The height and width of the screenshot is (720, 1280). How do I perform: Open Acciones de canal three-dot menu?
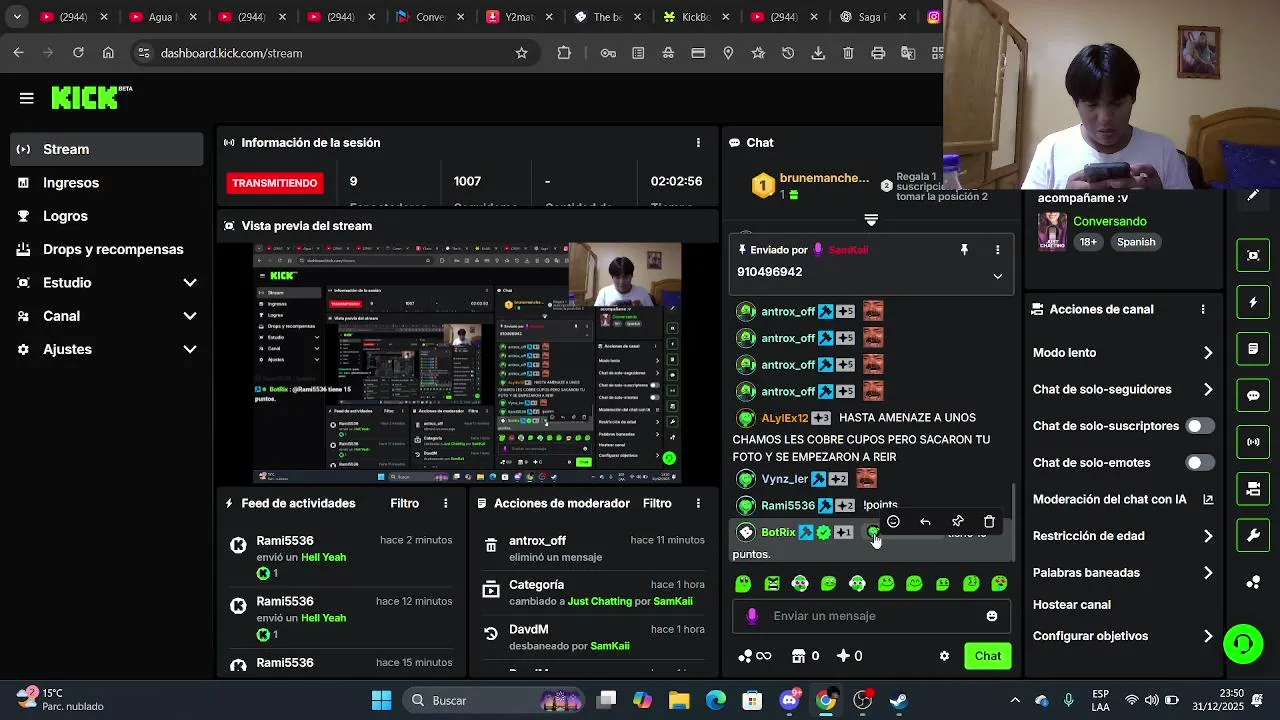click(x=1203, y=310)
